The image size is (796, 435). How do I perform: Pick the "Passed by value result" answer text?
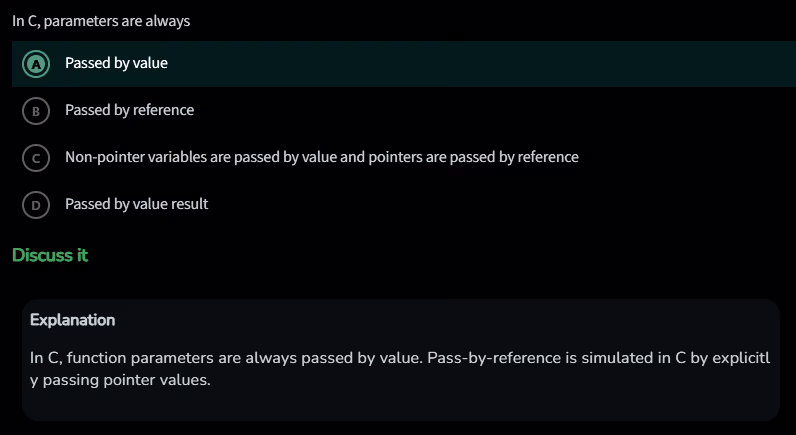(x=136, y=204)
